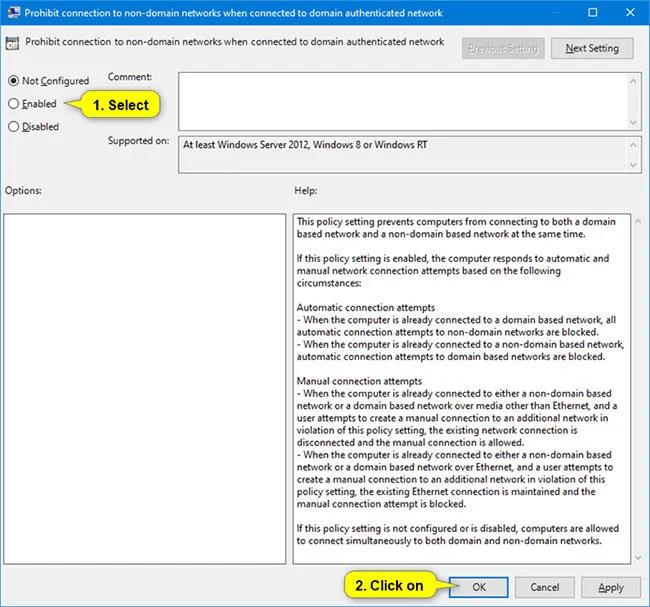Maximize the policy dialog window
The image size is (650, 607).
click(x=593, y=12)
